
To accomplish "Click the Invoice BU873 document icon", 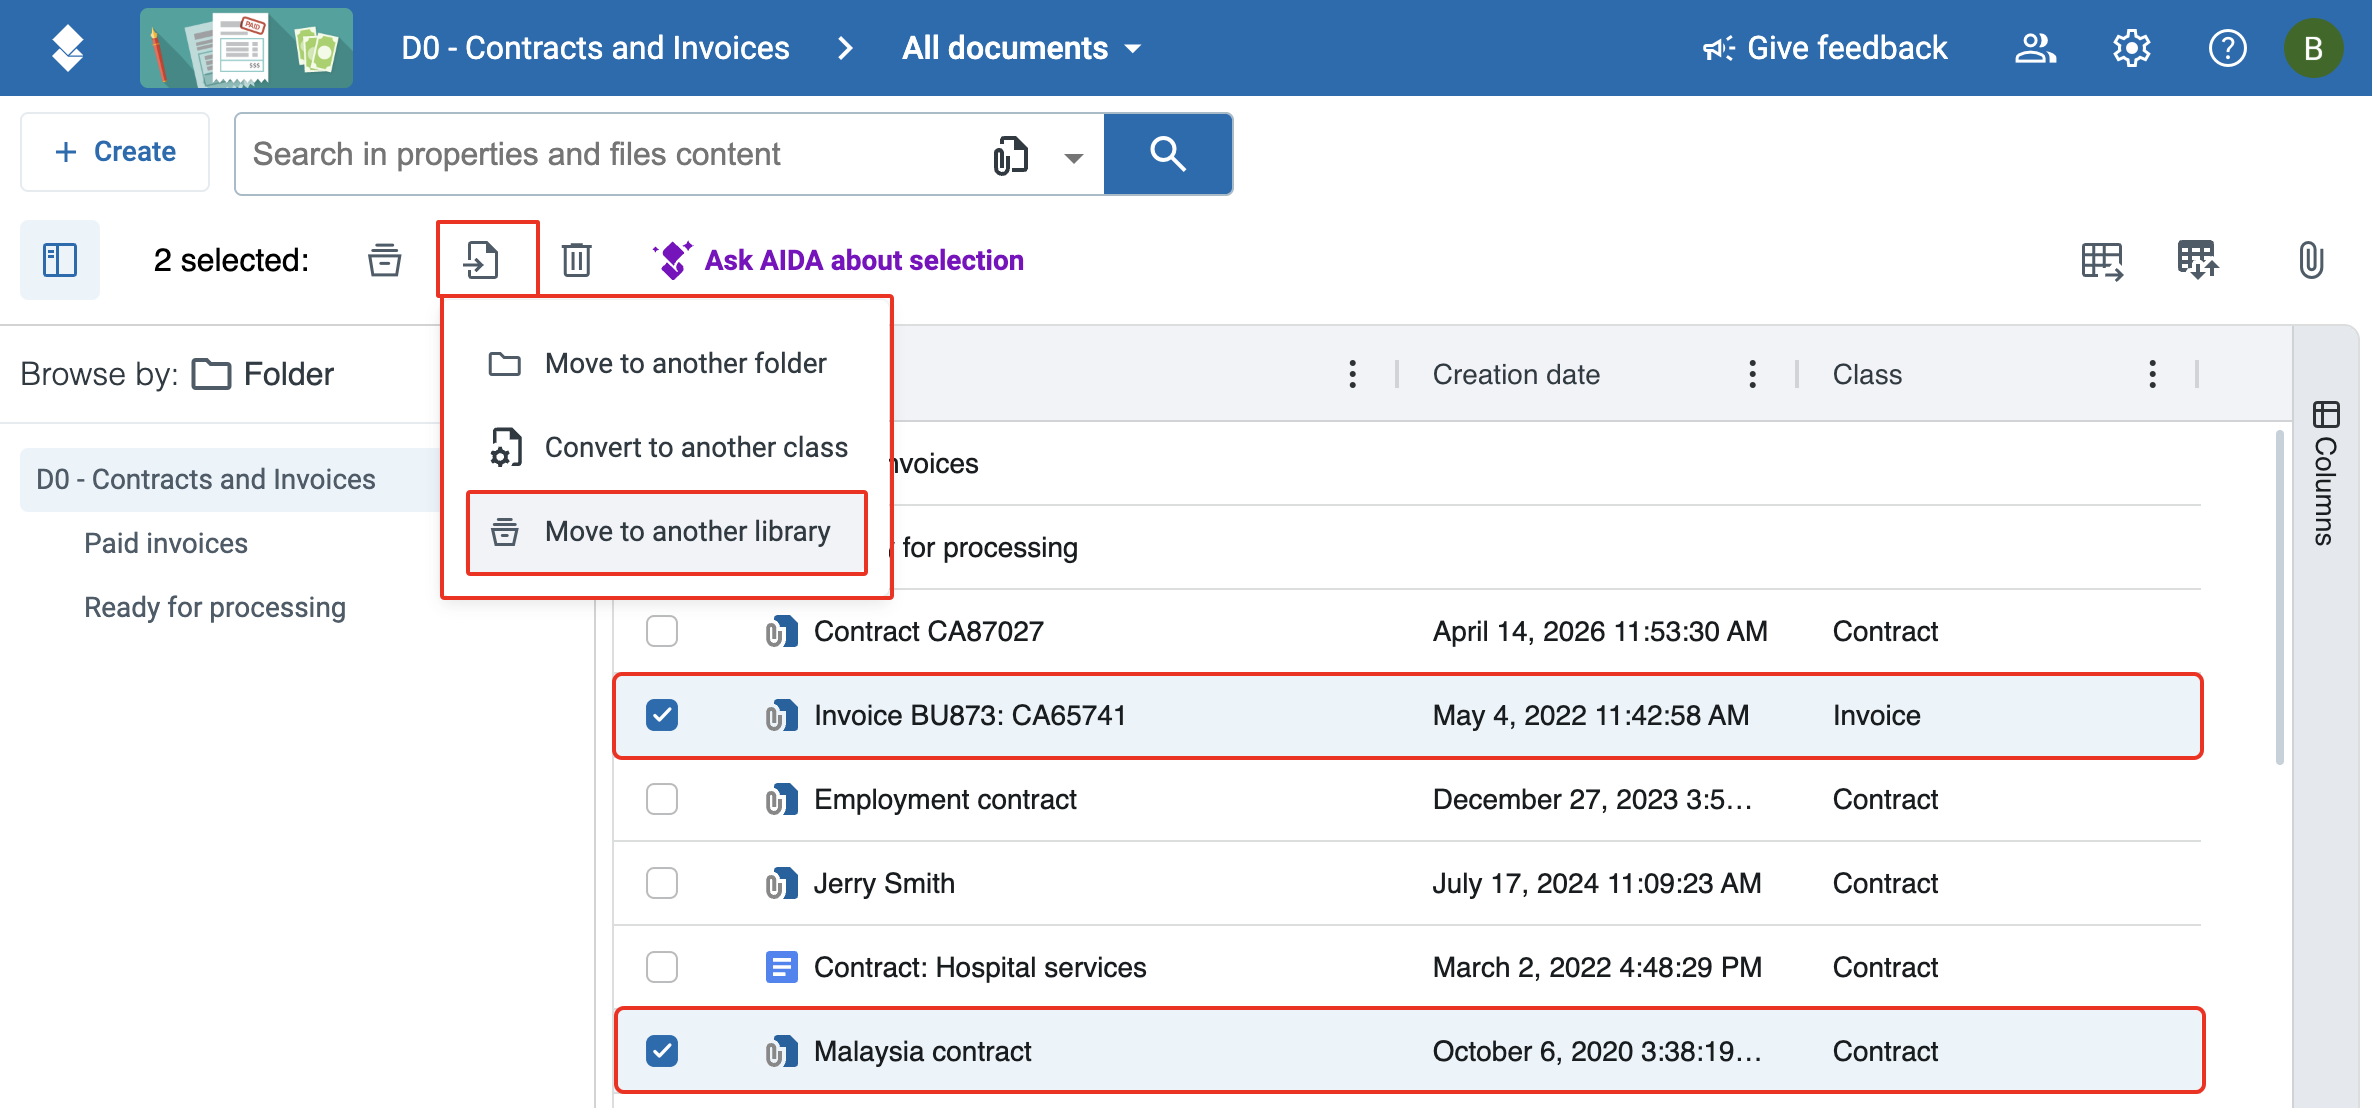I will click(781, 716).
